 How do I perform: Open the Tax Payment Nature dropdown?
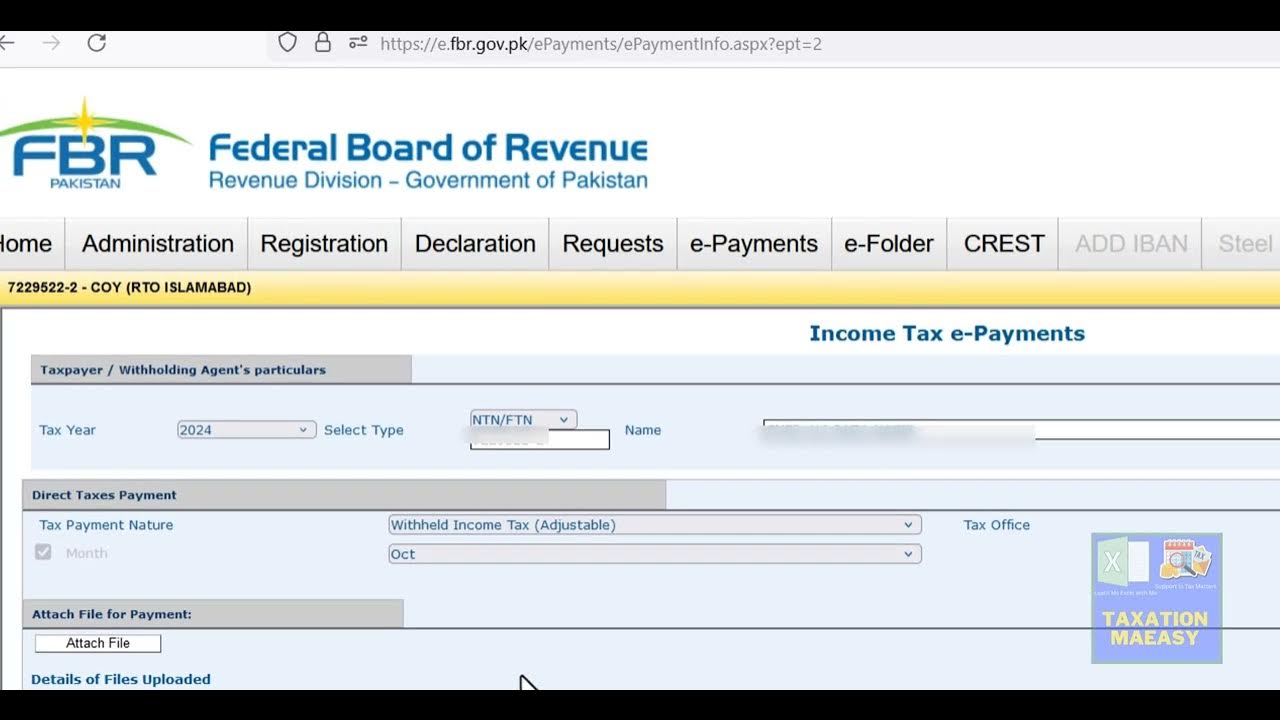655,525
